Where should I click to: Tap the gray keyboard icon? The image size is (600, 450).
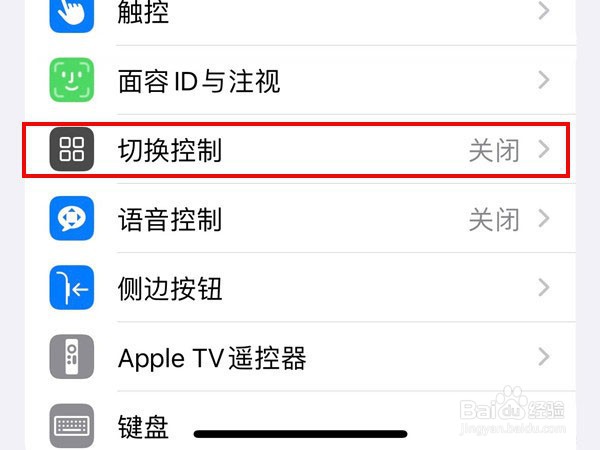point(72,426)
